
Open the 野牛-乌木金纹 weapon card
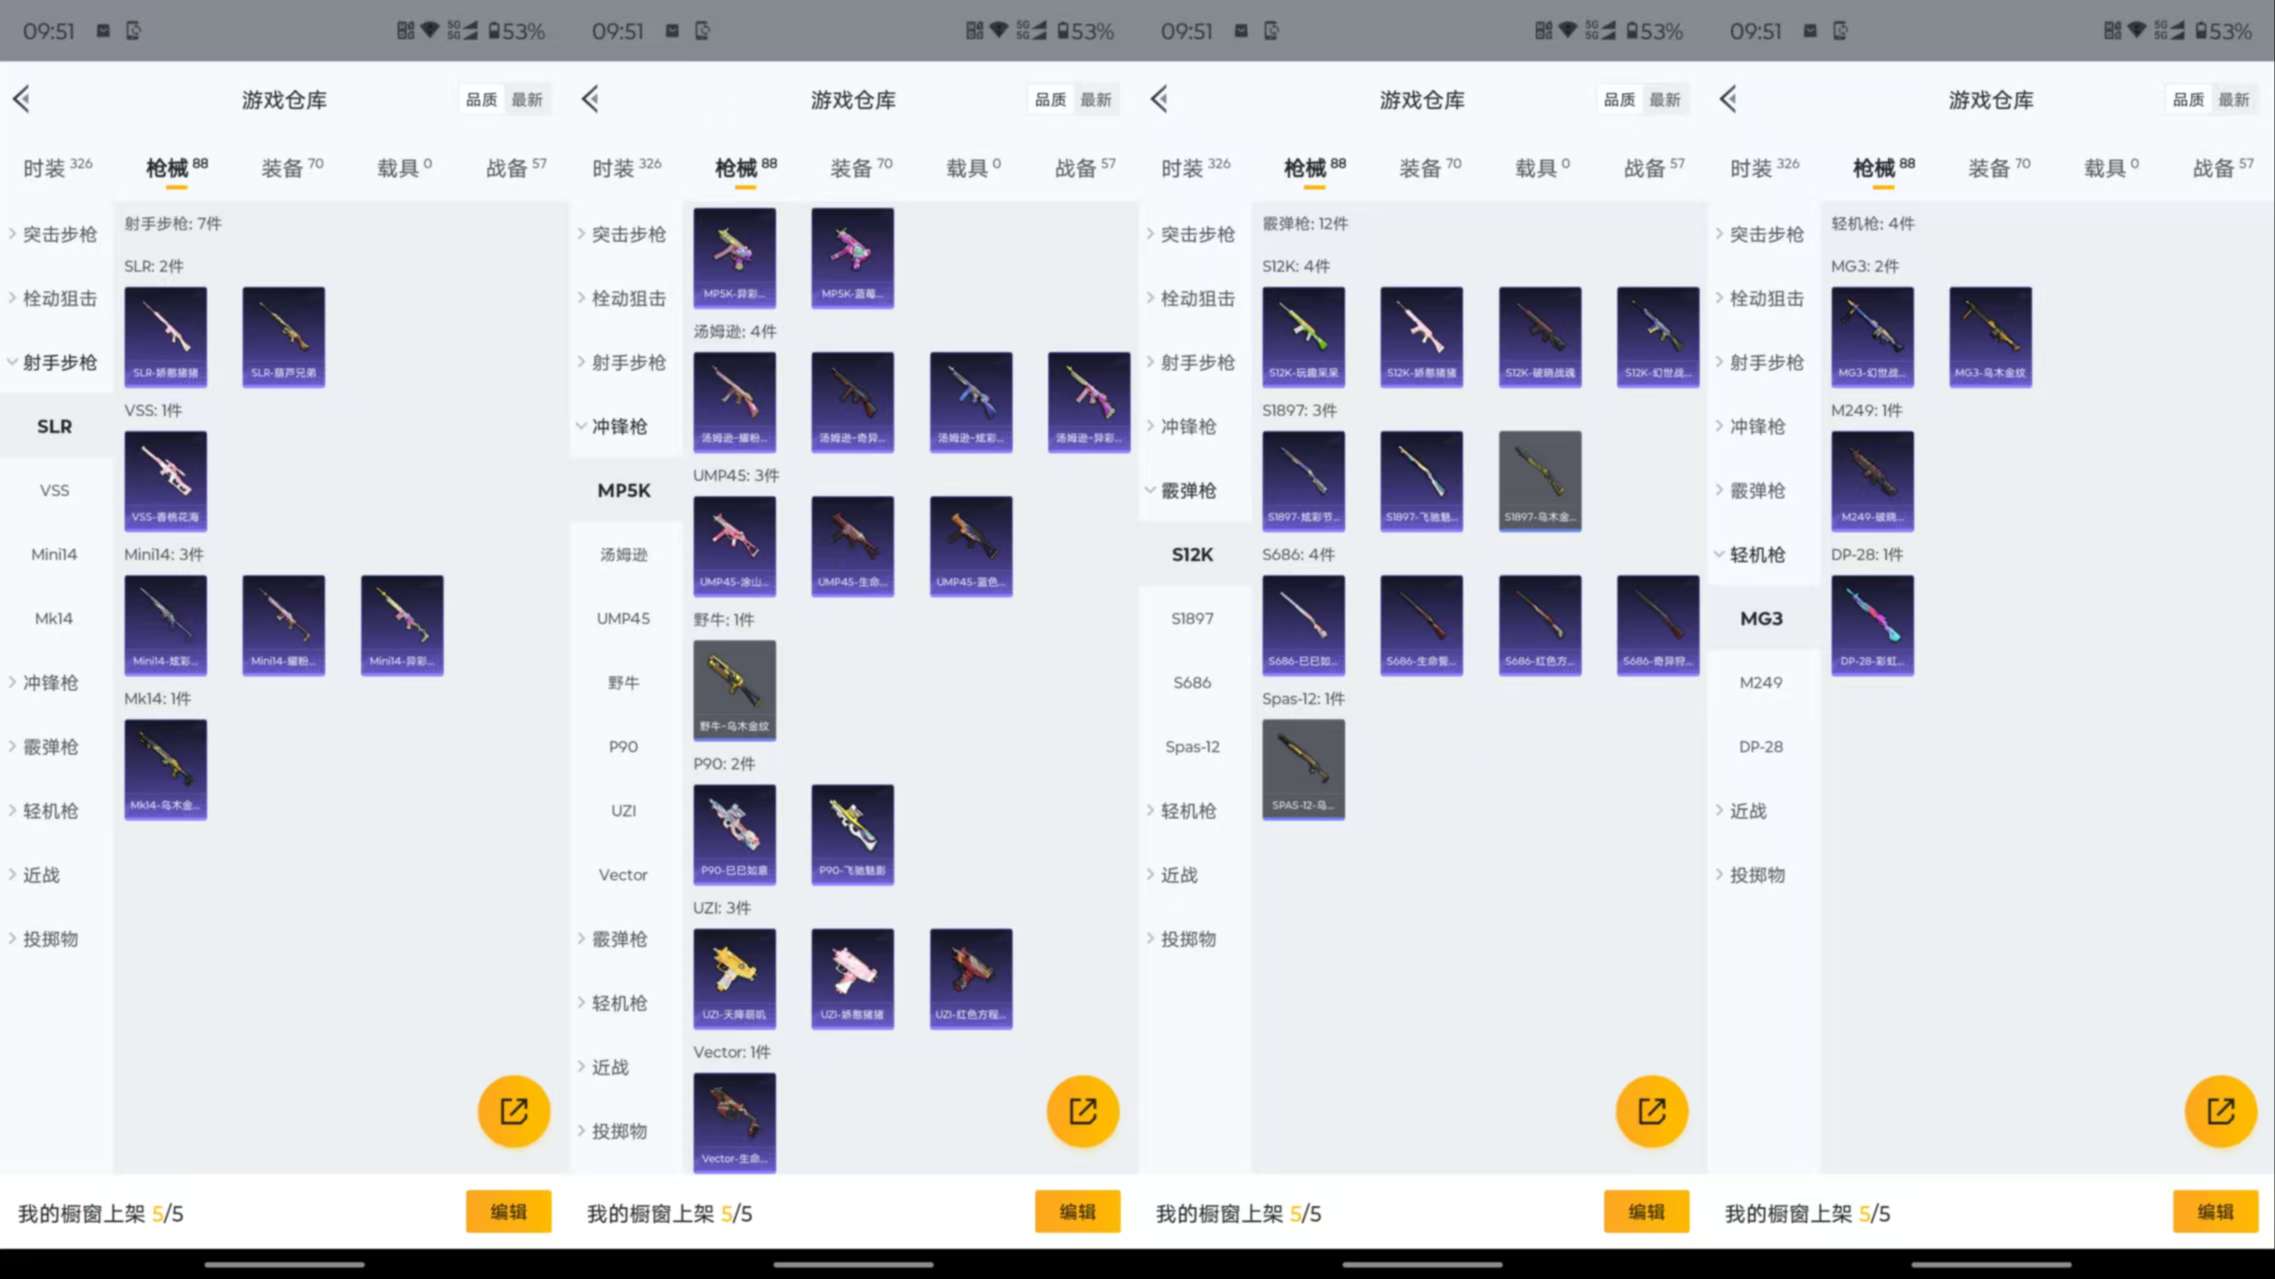click(734, 690)
